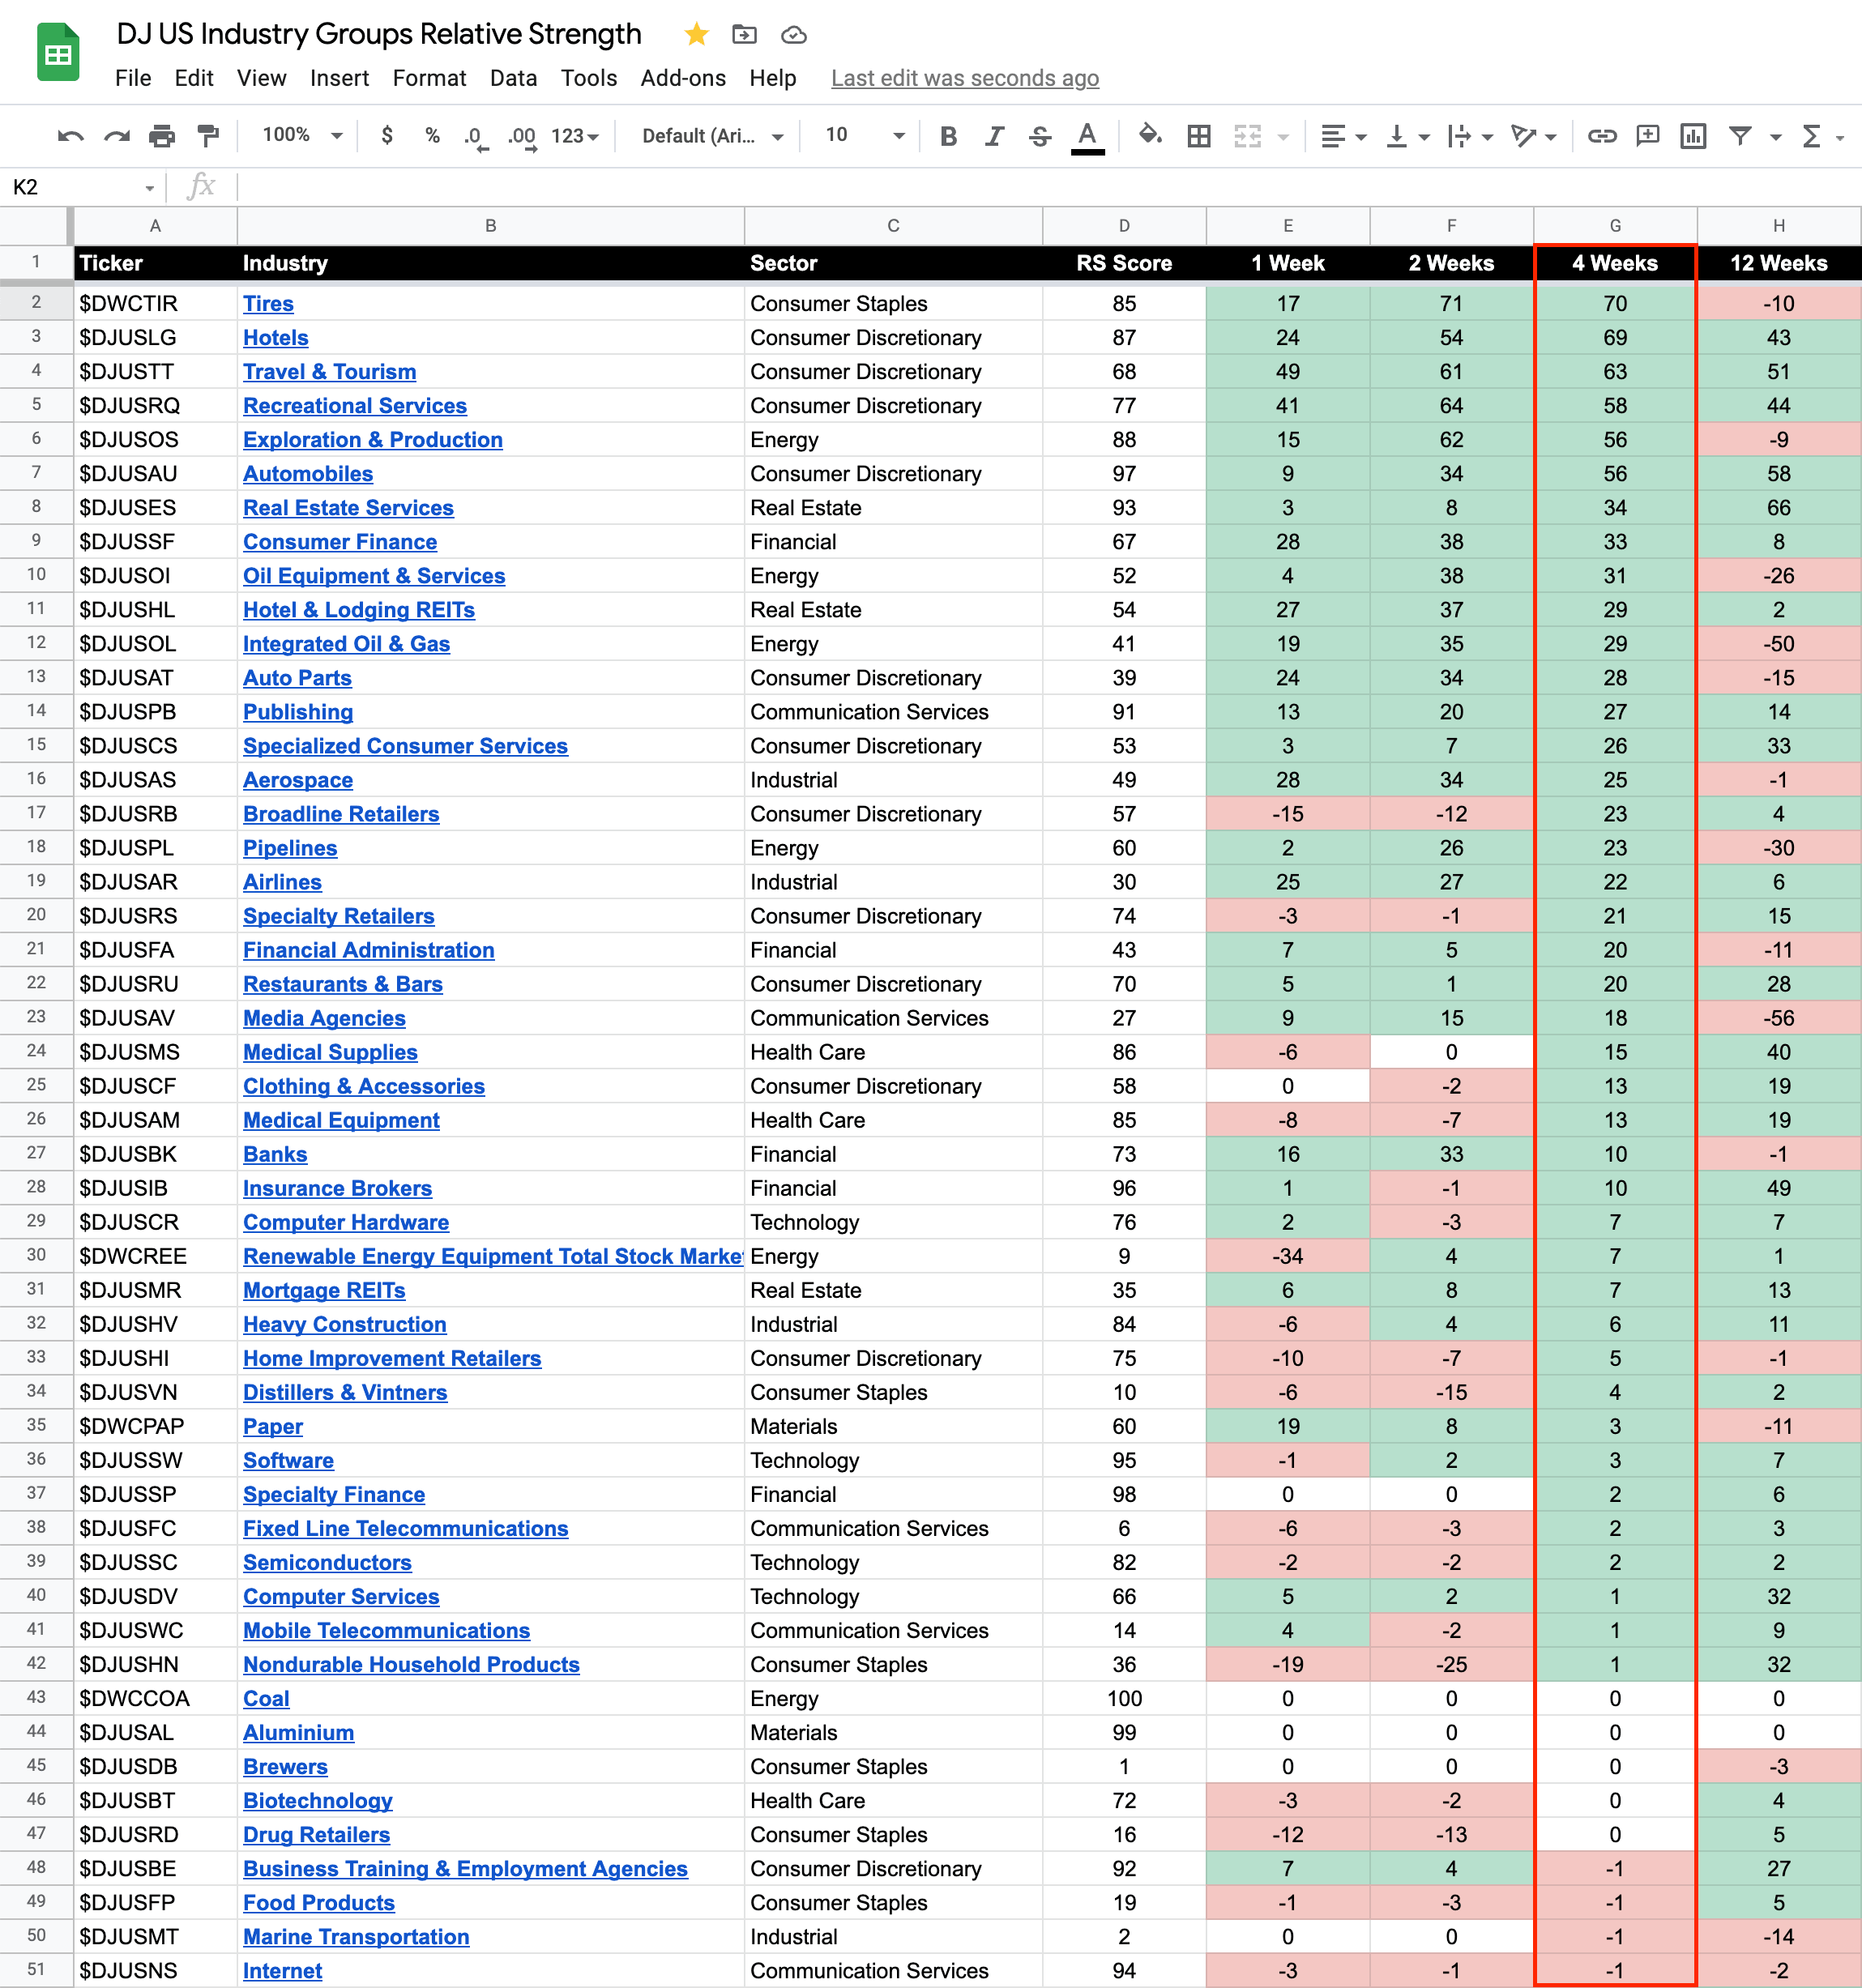Open the Data menu
The height and width of the screenshot is (1988, 1862).
513,78
